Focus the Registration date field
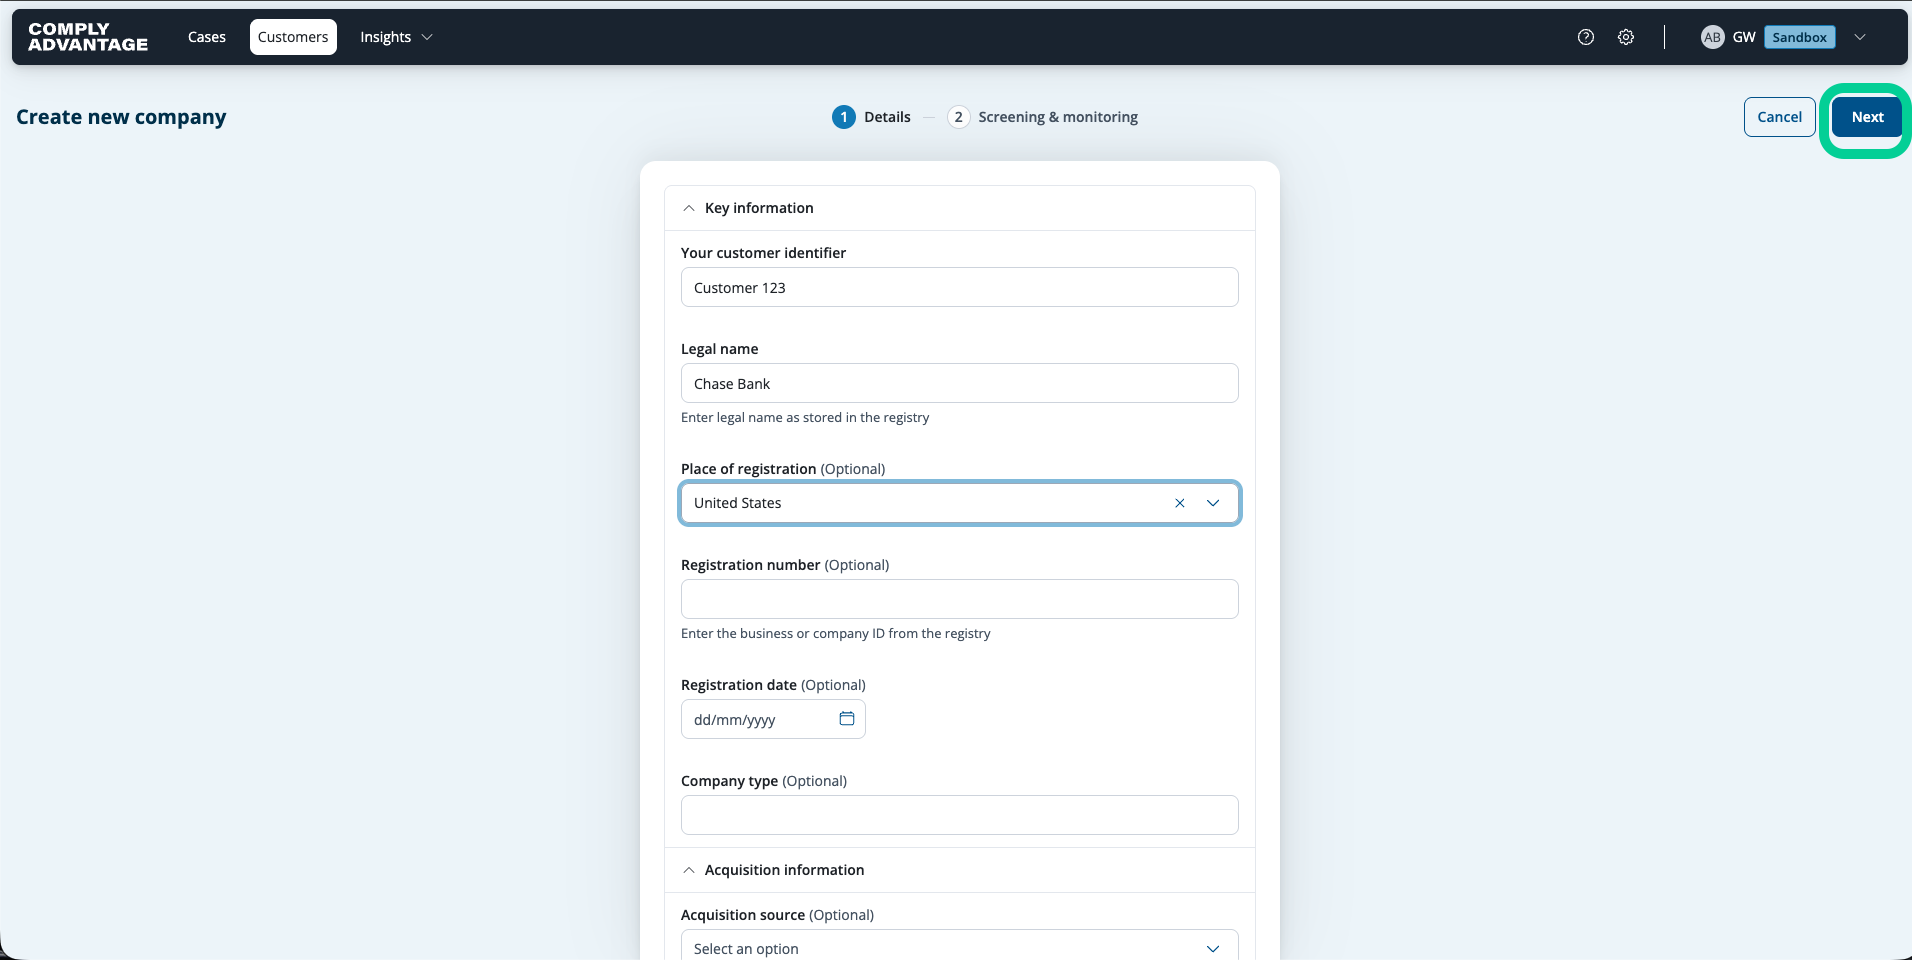 pos(773,719)
